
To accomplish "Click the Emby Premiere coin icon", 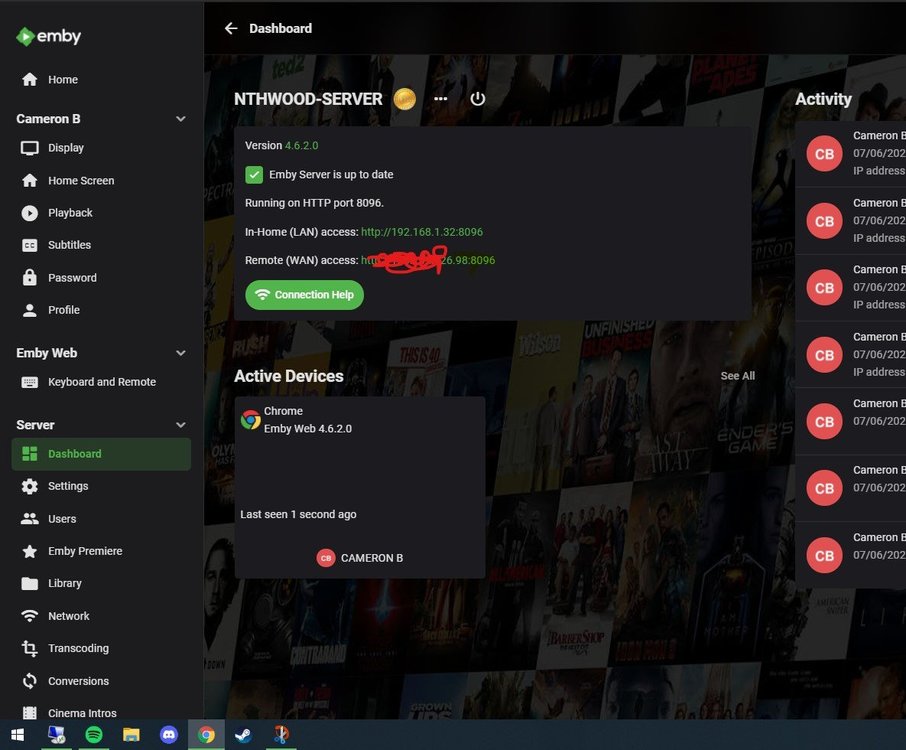I will click(x=404, y=99).
